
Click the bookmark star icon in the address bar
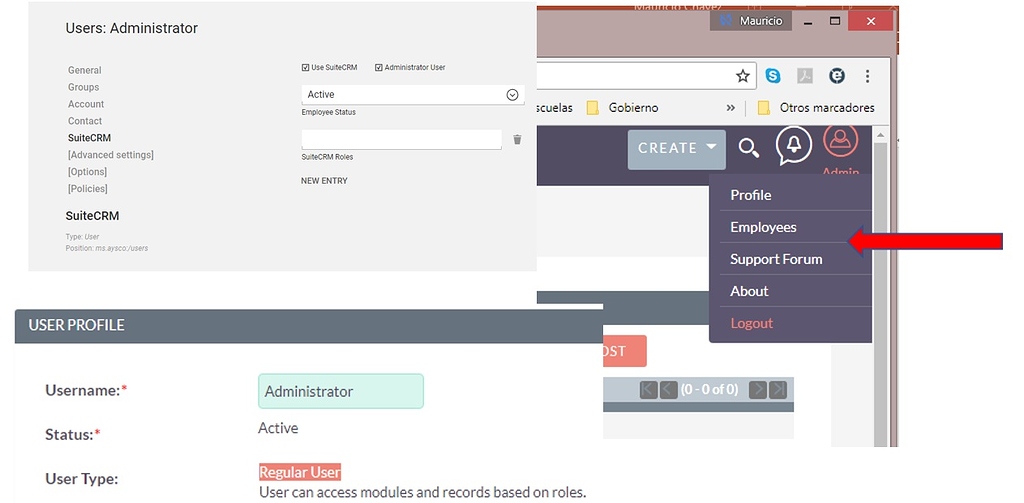click(743, 76)
